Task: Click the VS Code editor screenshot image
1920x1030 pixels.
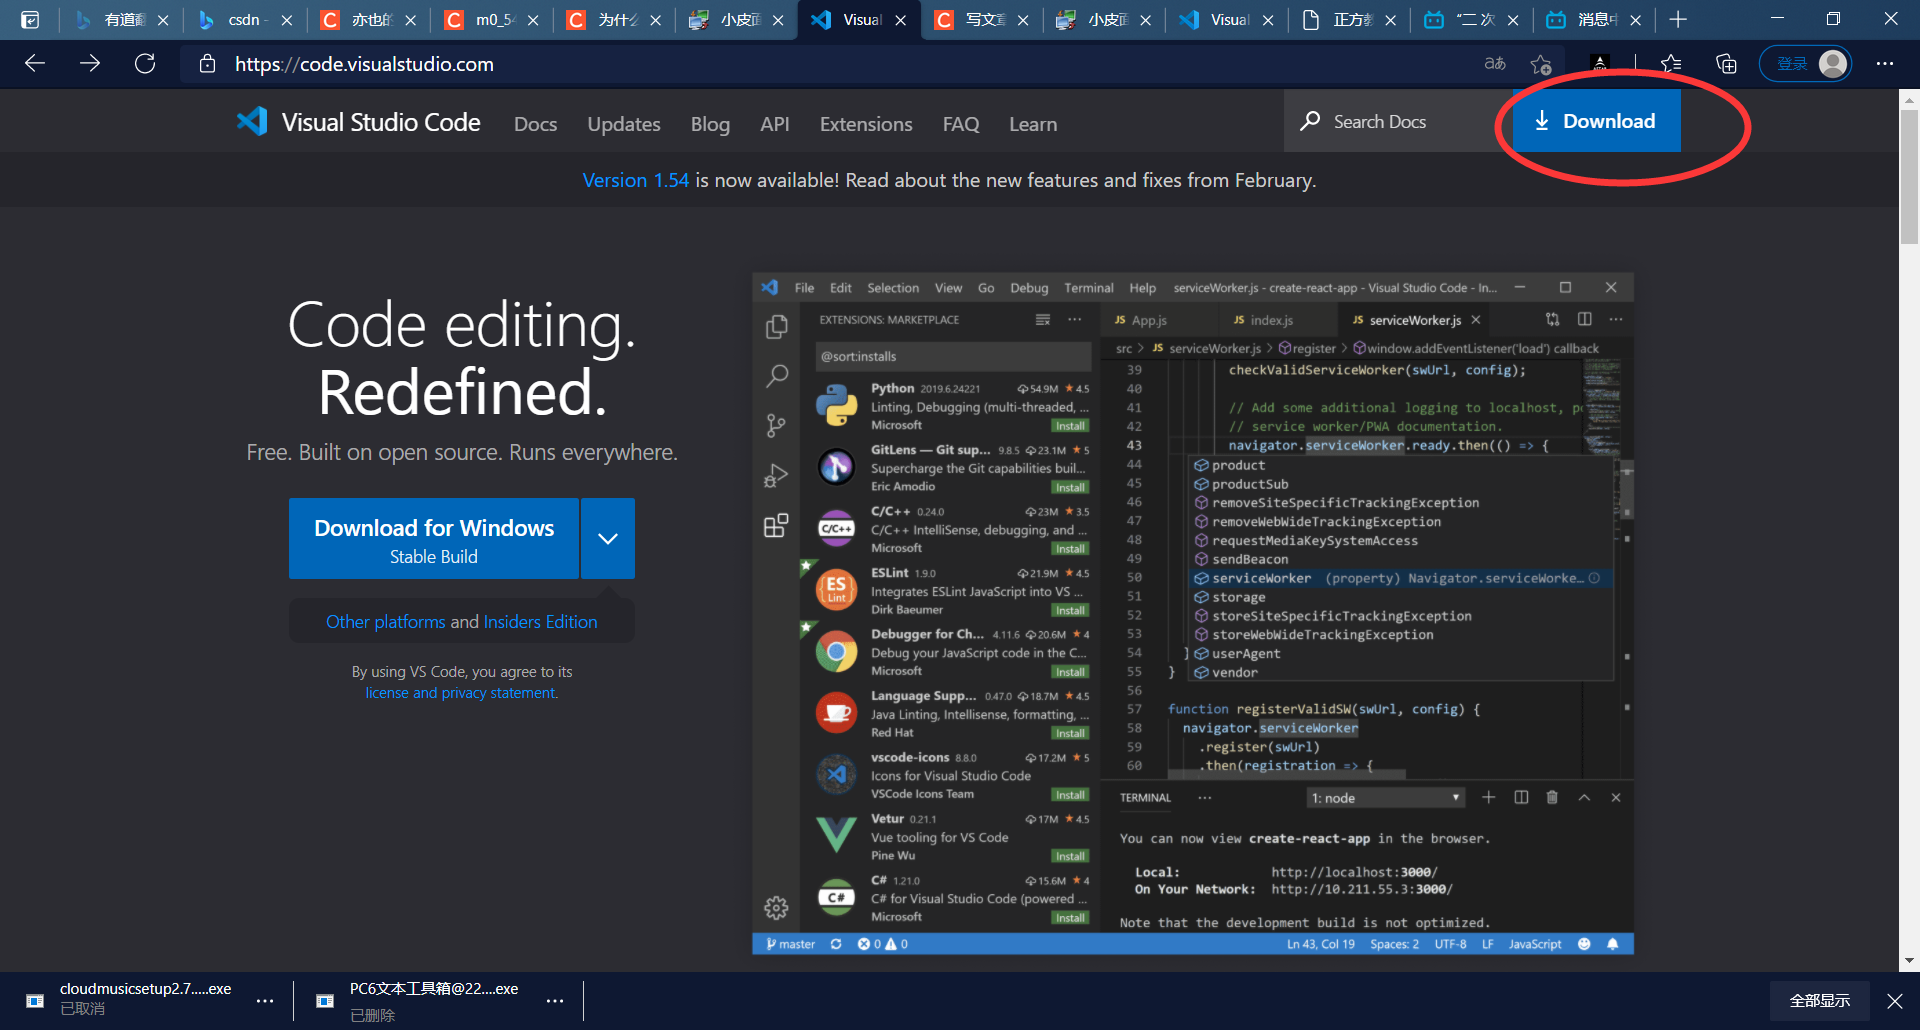Action: tap(1193, 613)
